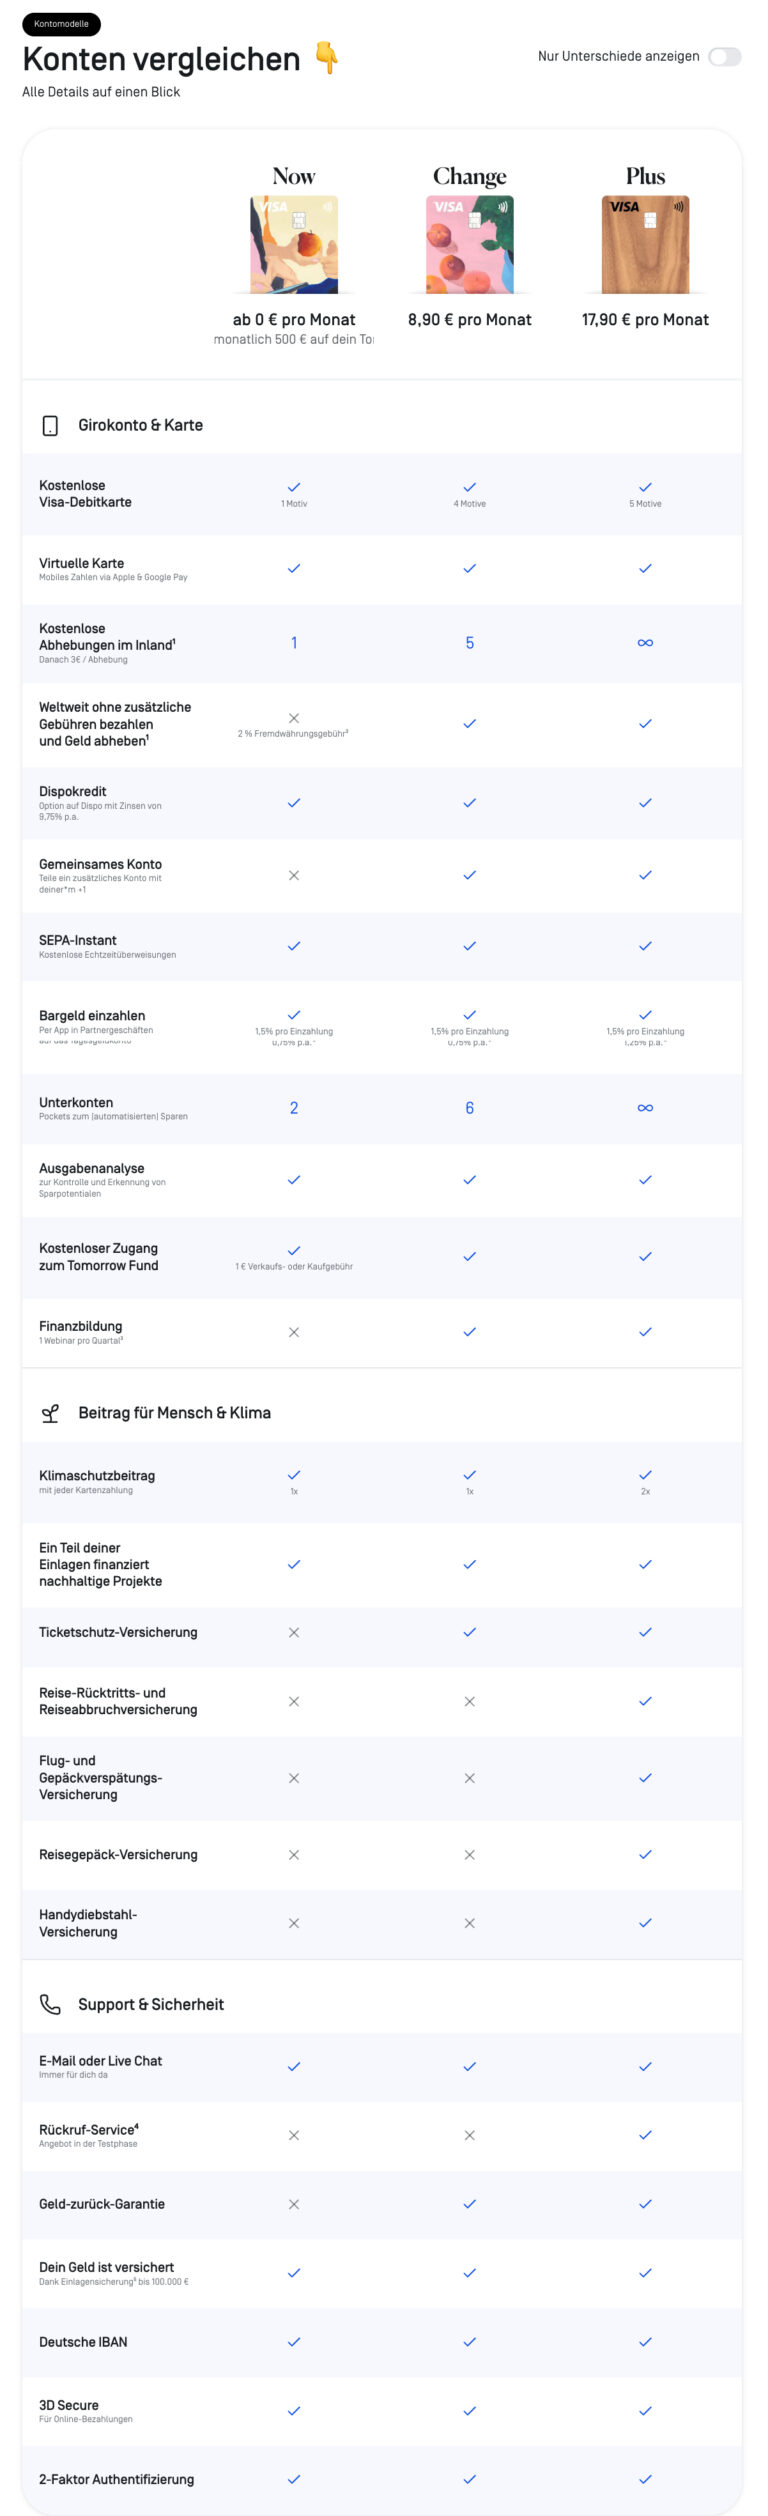
Task: Click the Kontomodelle badge
Action: (61, 23)
